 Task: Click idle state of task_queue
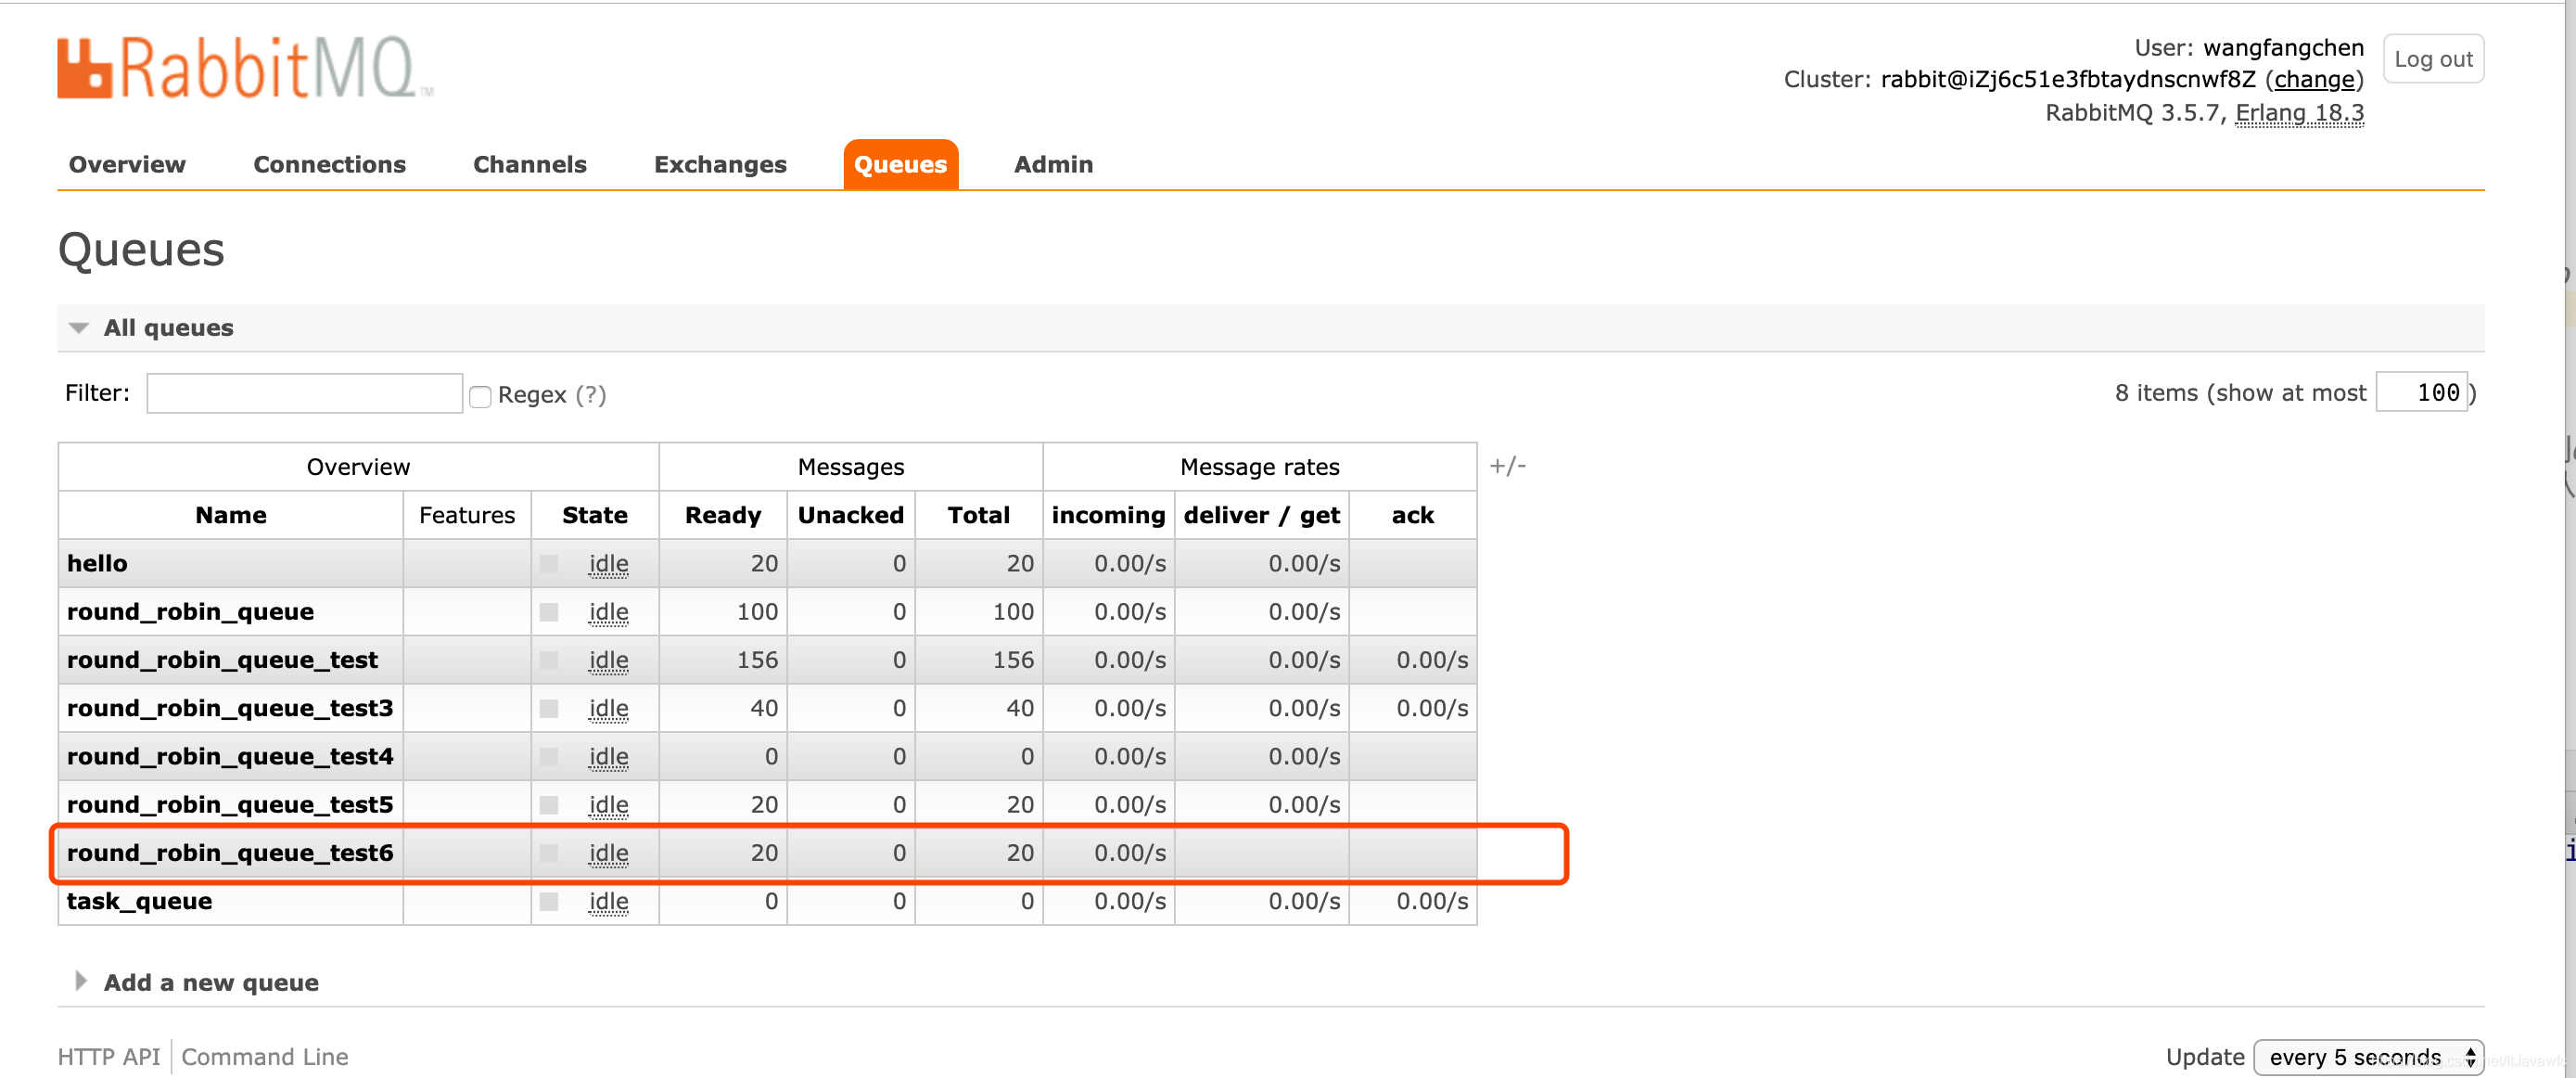(x=608, y=901)
